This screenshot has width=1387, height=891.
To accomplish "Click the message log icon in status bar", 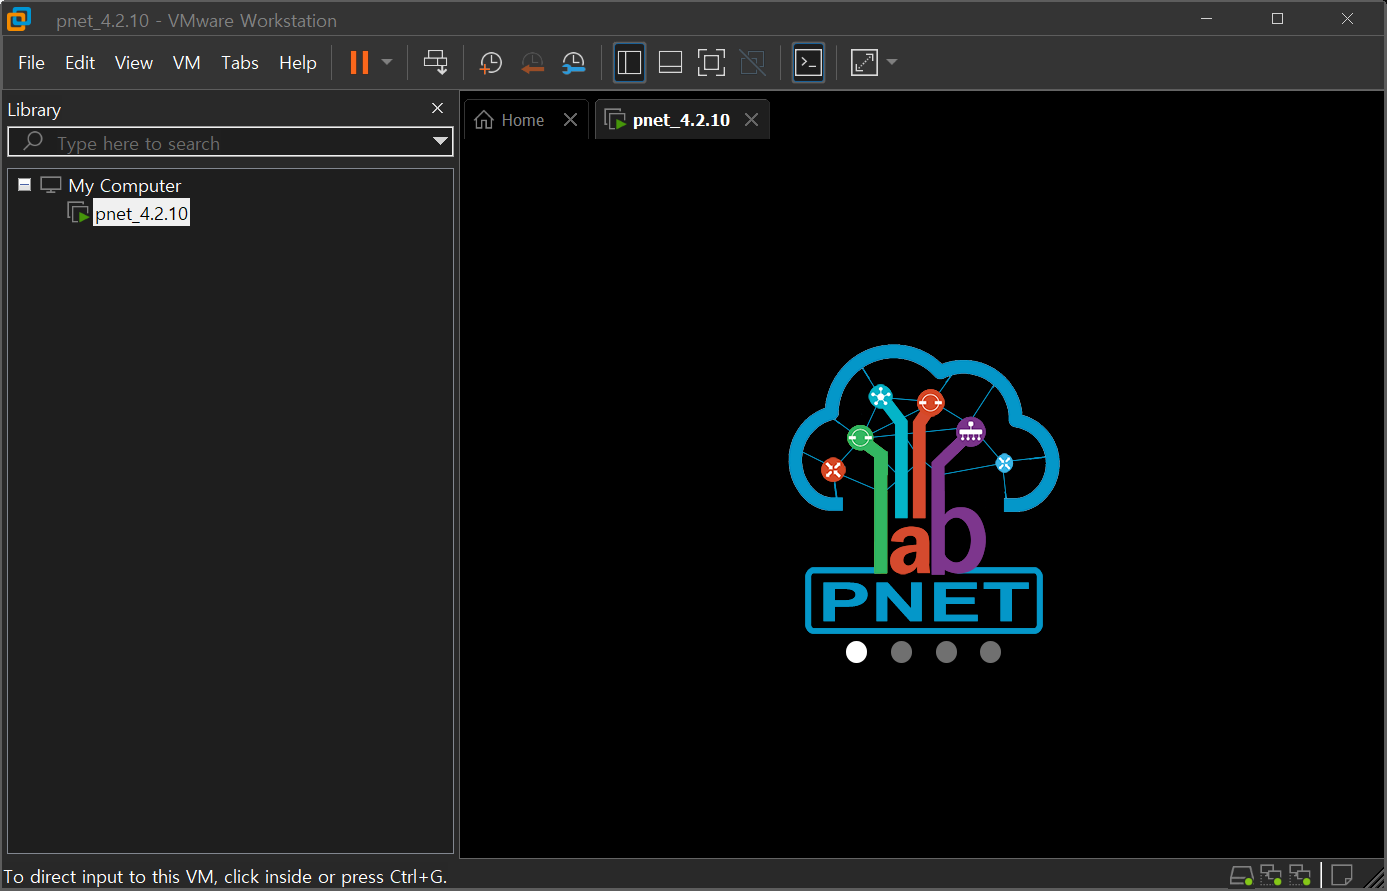I will pos(1343,876).
